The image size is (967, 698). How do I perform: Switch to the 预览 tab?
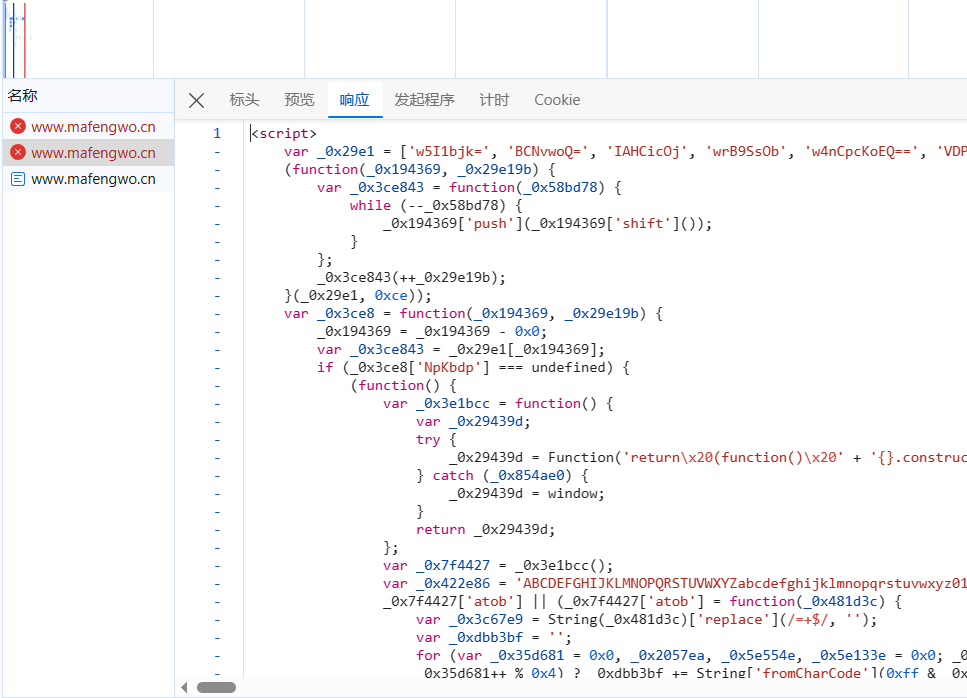coord(299,100)
